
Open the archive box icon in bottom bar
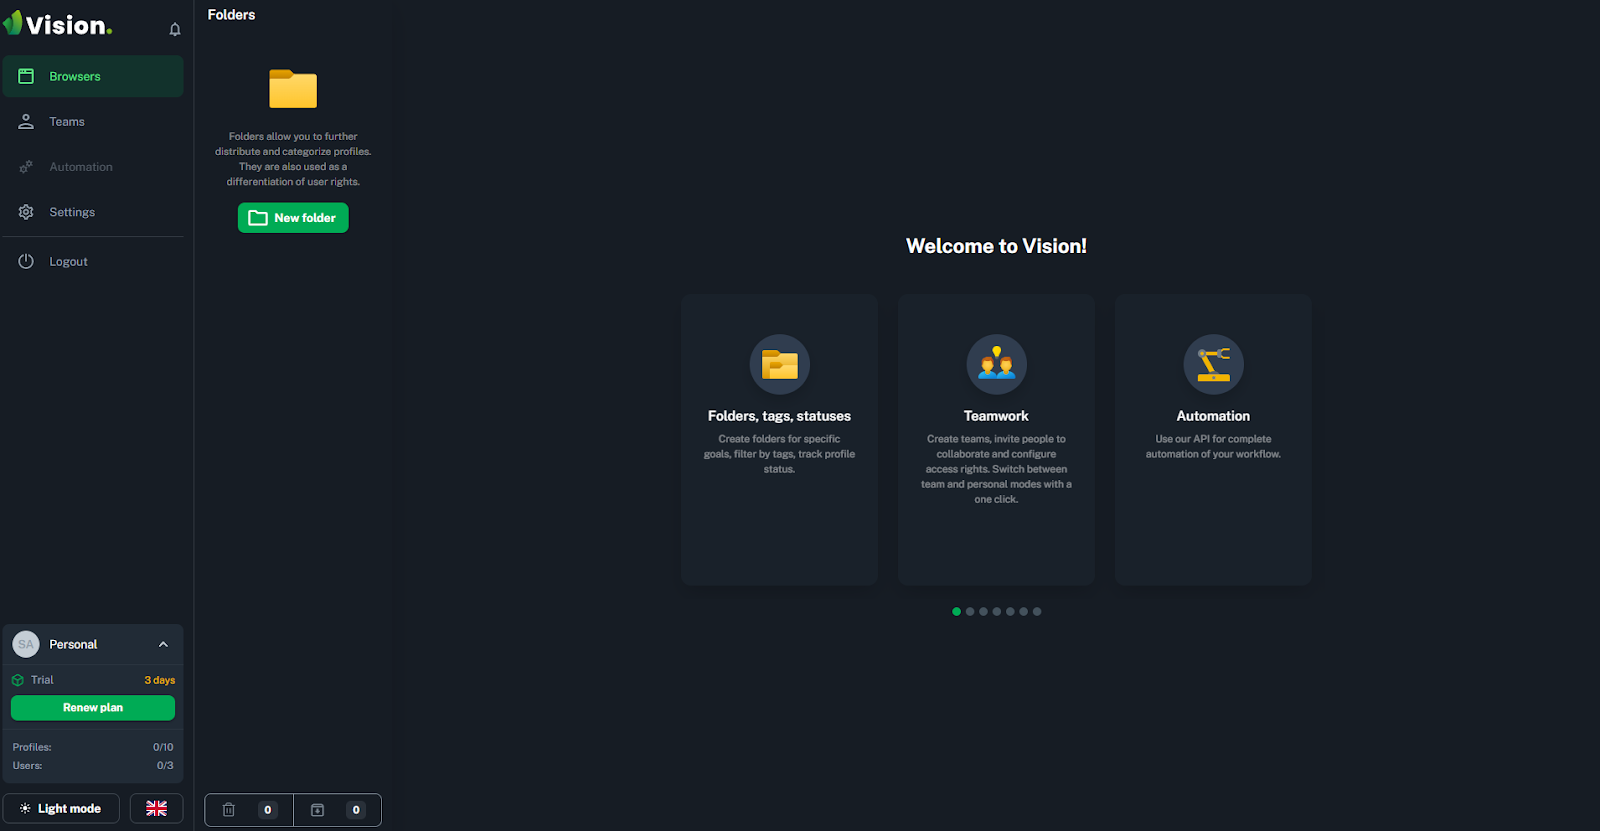(x=317, y=810)
